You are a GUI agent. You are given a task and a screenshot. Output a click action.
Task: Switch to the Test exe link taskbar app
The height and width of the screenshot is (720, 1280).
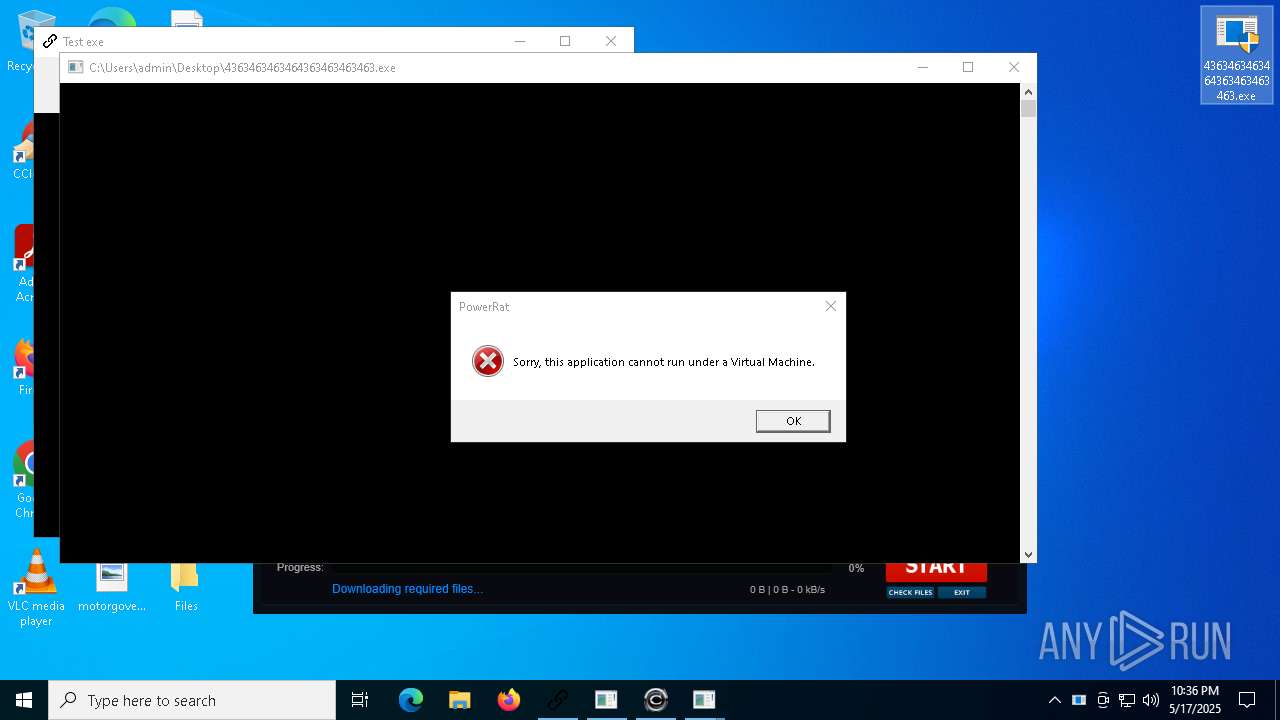point(557,700)
